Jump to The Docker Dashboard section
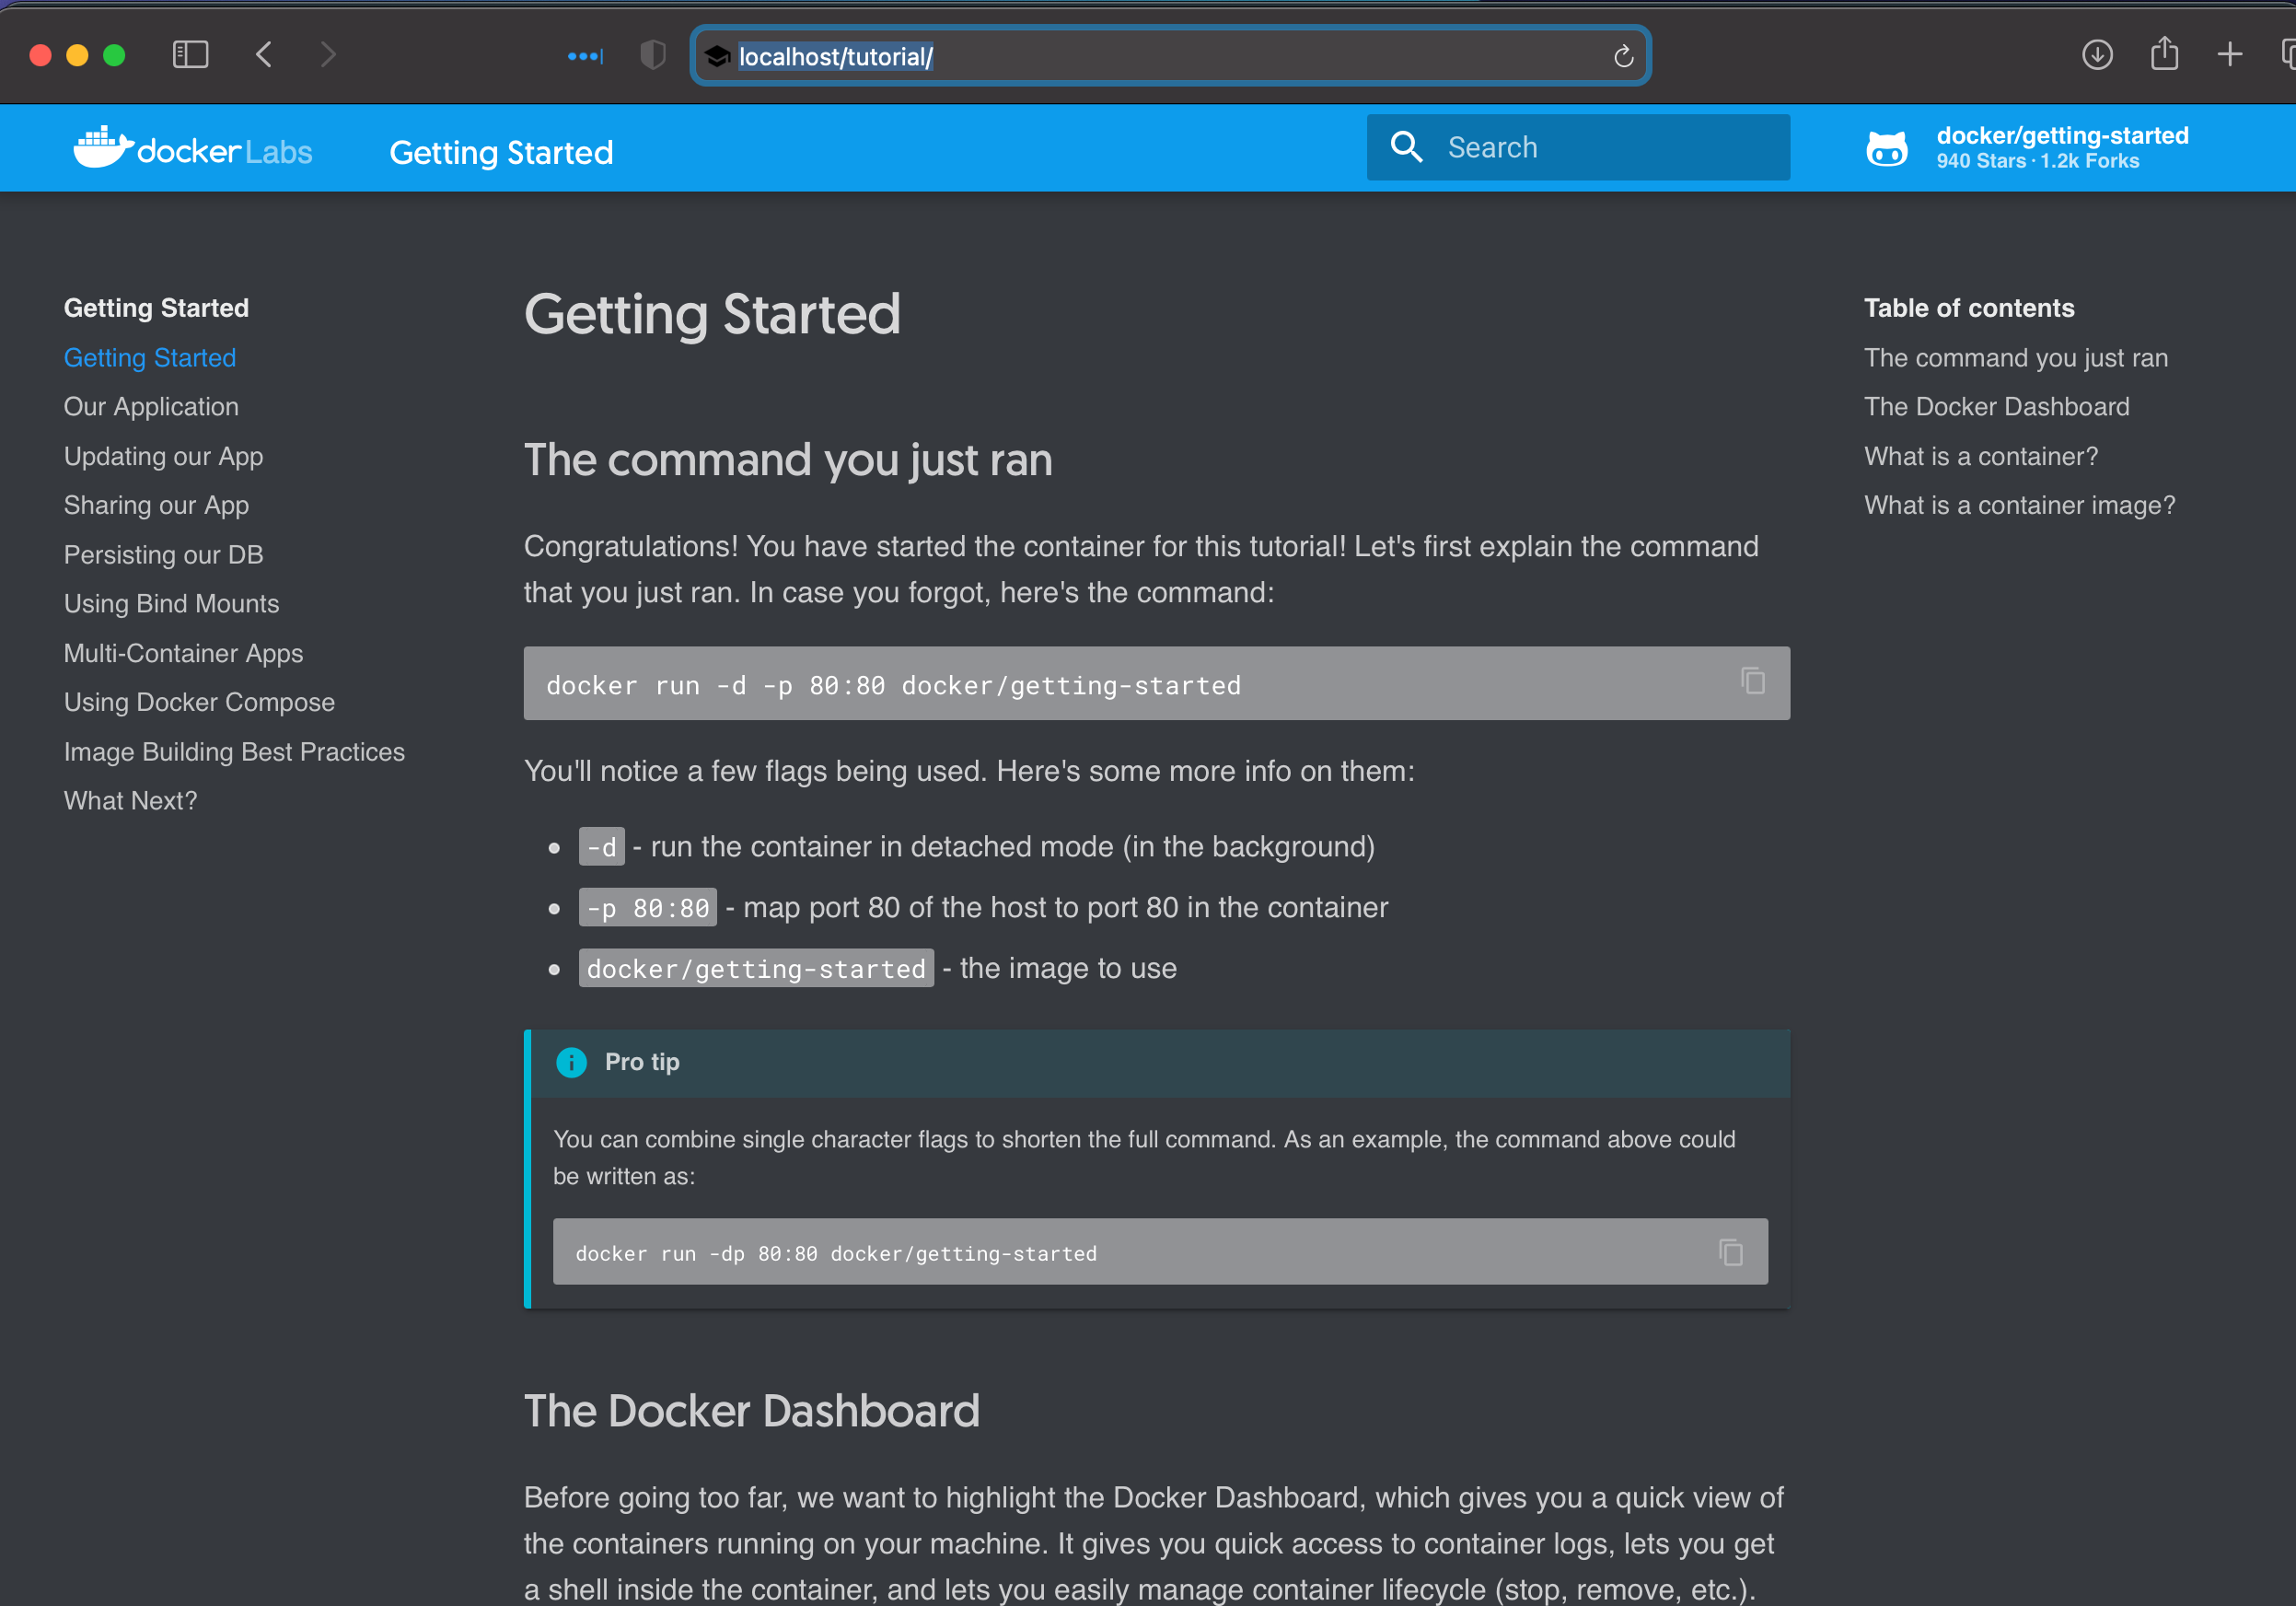Viewport: 2296px width, 1606px height. tap(1996, 407)
